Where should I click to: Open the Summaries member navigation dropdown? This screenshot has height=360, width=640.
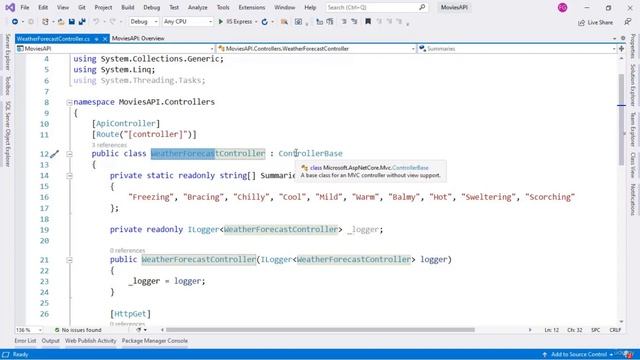click(517, 49)
